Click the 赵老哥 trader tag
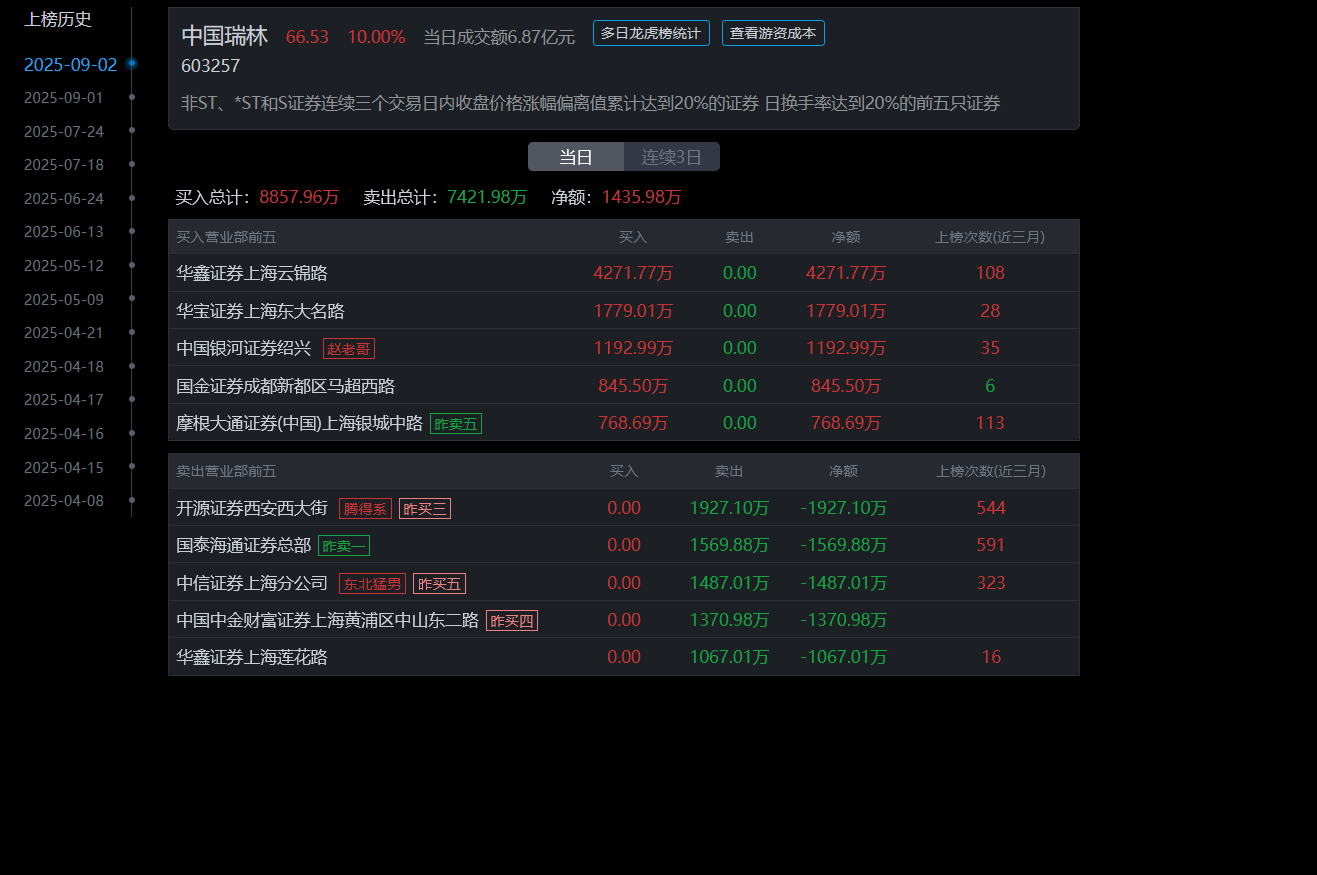The image size is (1317, 875). [x=349, y=349]
